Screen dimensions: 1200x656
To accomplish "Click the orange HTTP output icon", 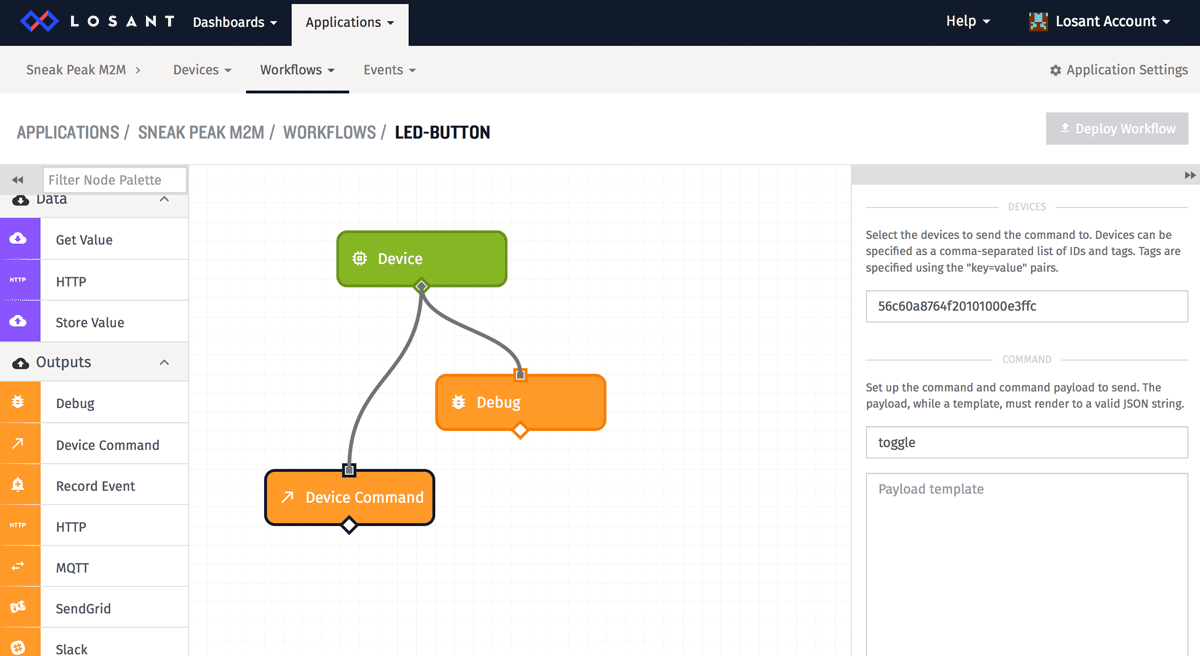I will 18,526.
